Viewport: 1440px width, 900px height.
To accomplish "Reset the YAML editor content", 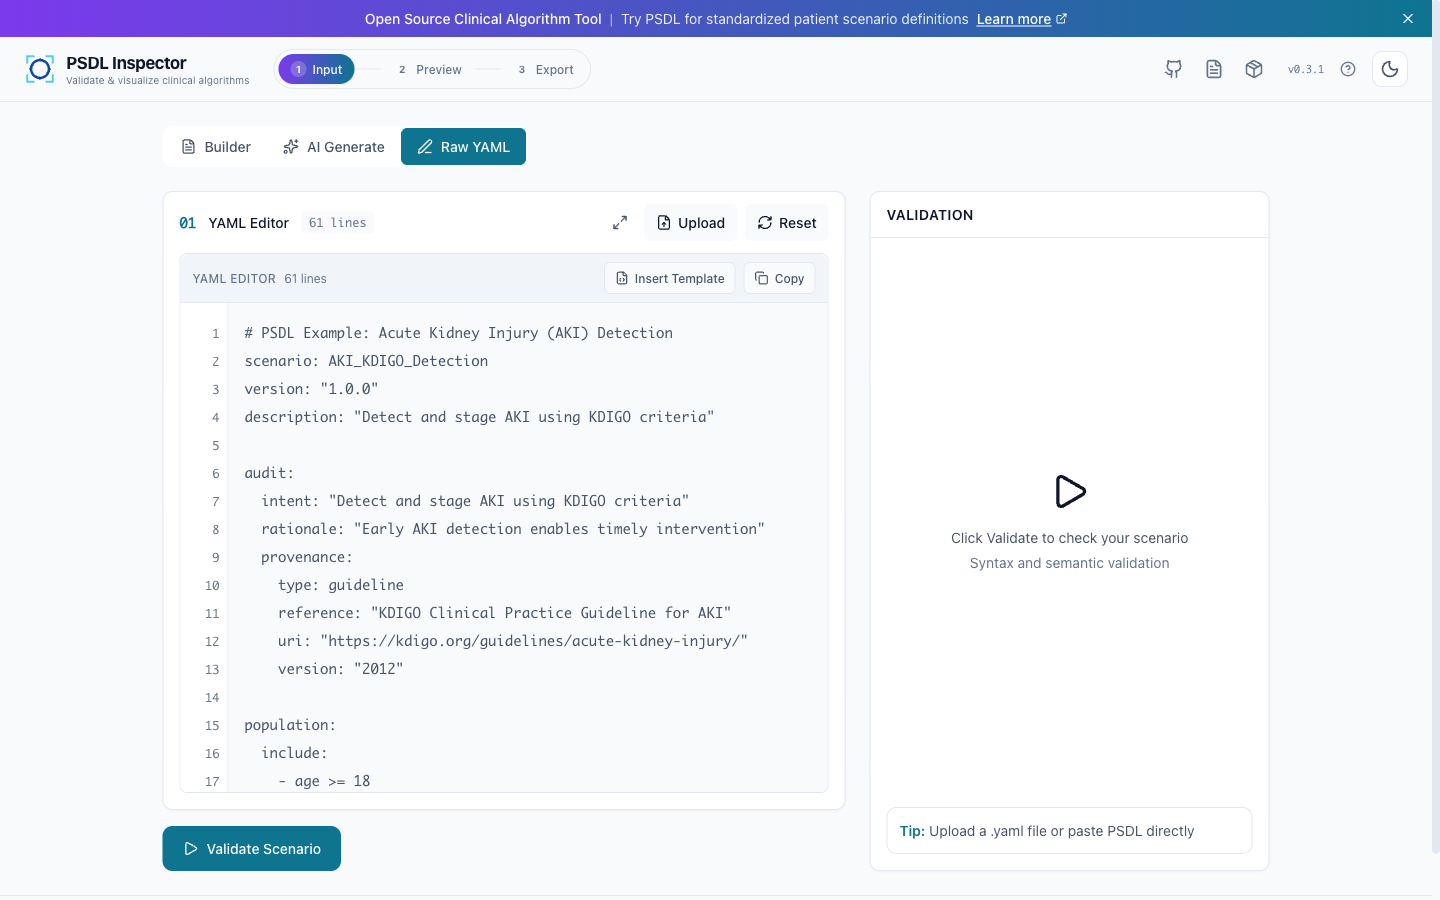I will click(x=786, y=223).
